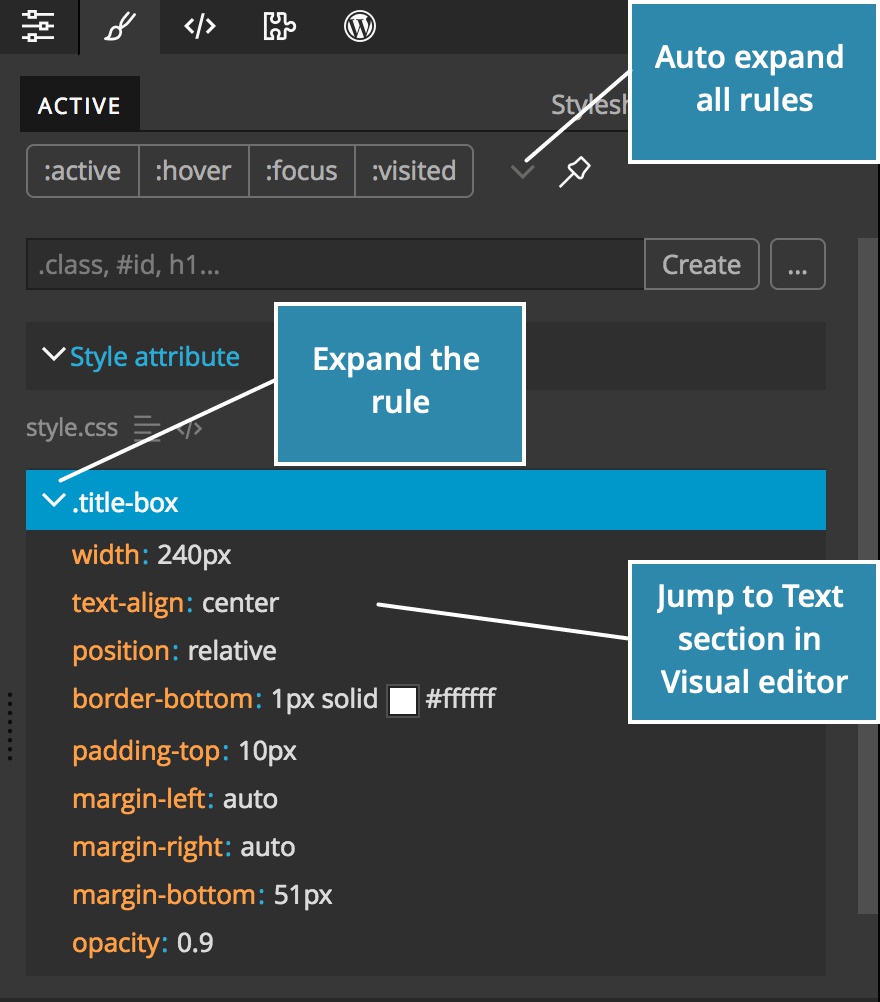This screenshot has height=1002, width=880.
Task: Toggle the :hover pseudo-class state
Action: coord(194,171)
